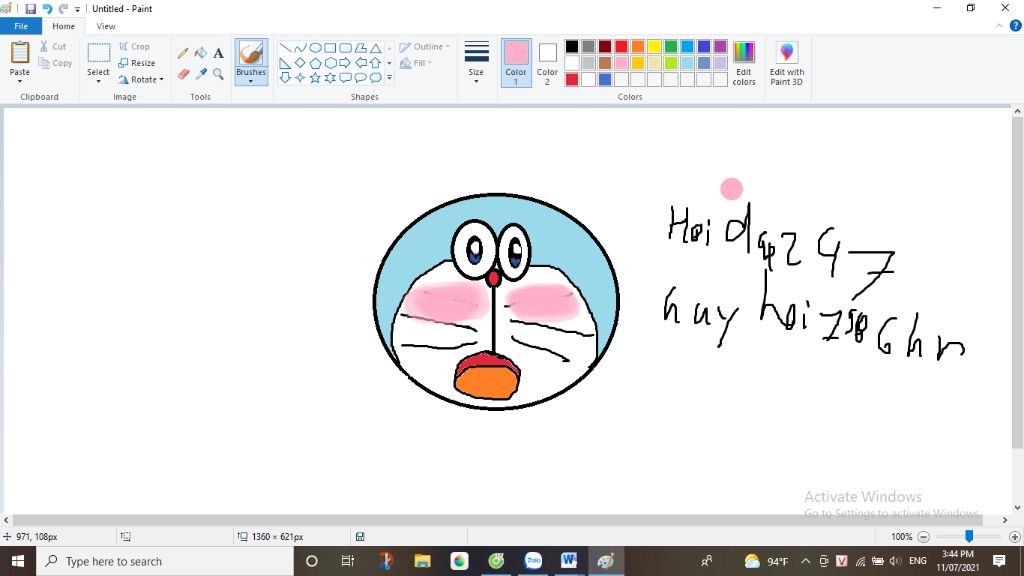Pick the black color swatch
1024x576 pixels.
point(572,46)
